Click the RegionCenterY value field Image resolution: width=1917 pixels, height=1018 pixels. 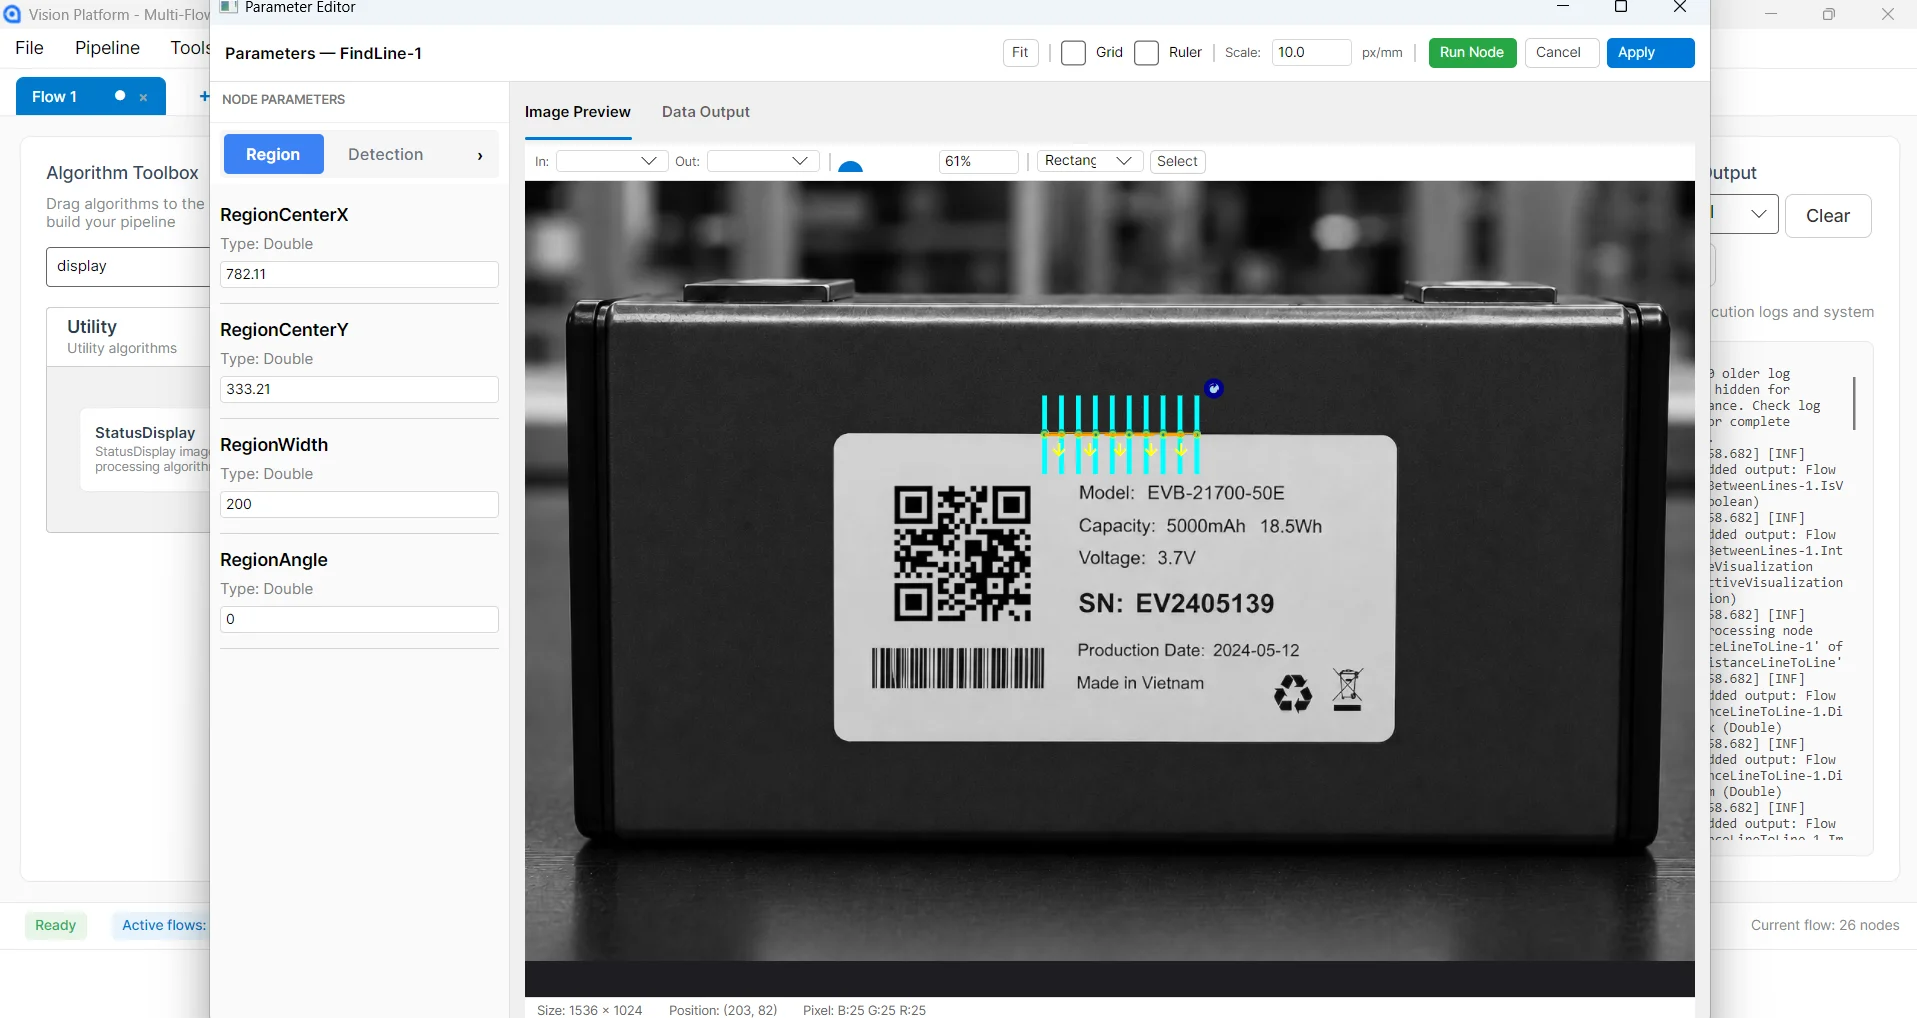click(359, 389)
